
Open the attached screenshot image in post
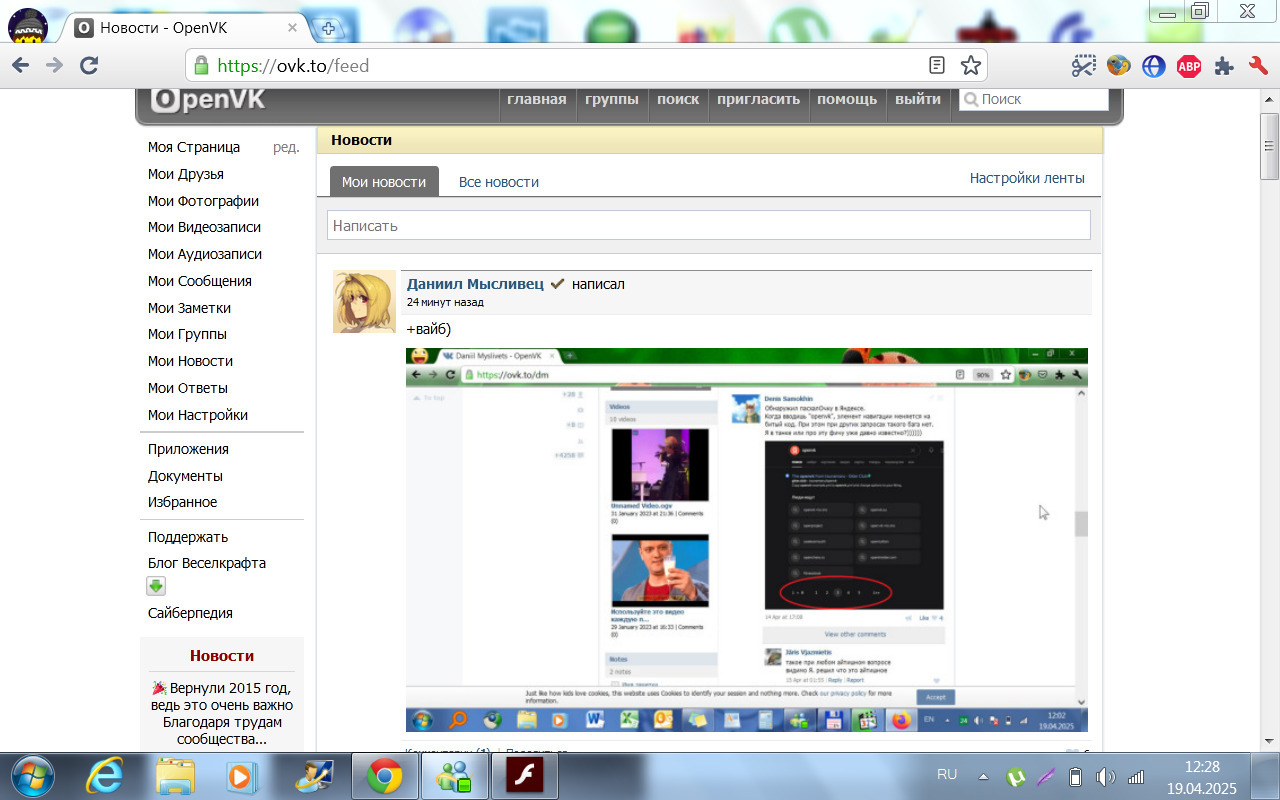[x=747, y=540]
